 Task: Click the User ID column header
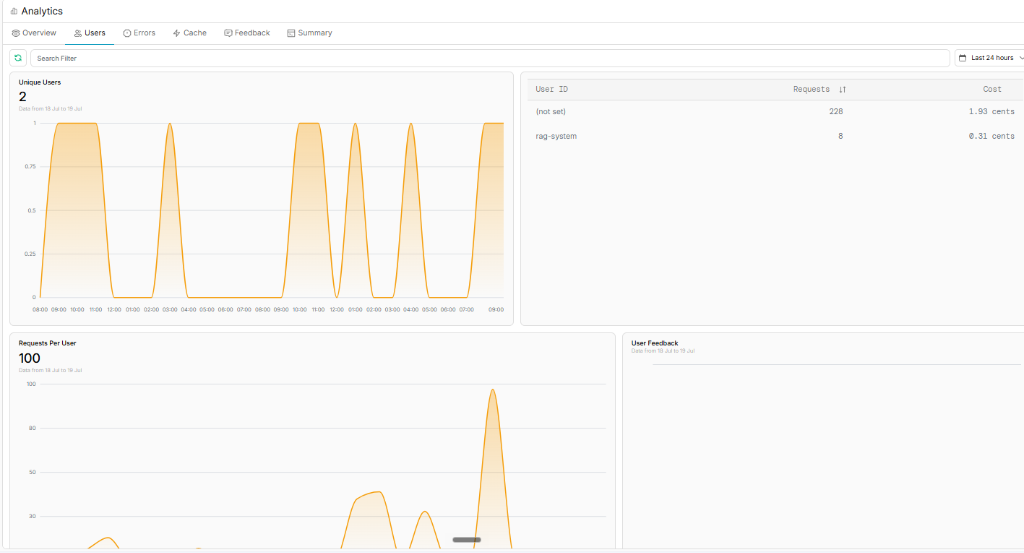point(552,89)
